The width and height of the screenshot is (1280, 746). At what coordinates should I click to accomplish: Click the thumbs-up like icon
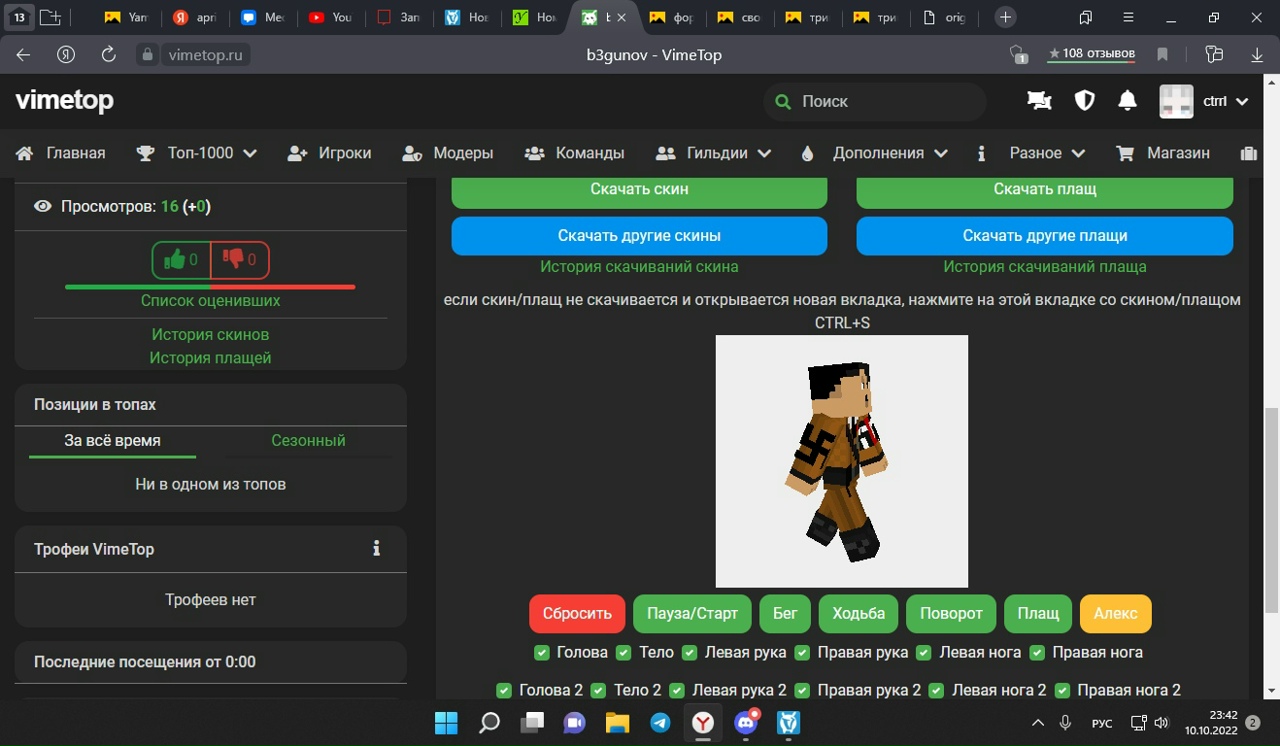[x=175, y=260]
